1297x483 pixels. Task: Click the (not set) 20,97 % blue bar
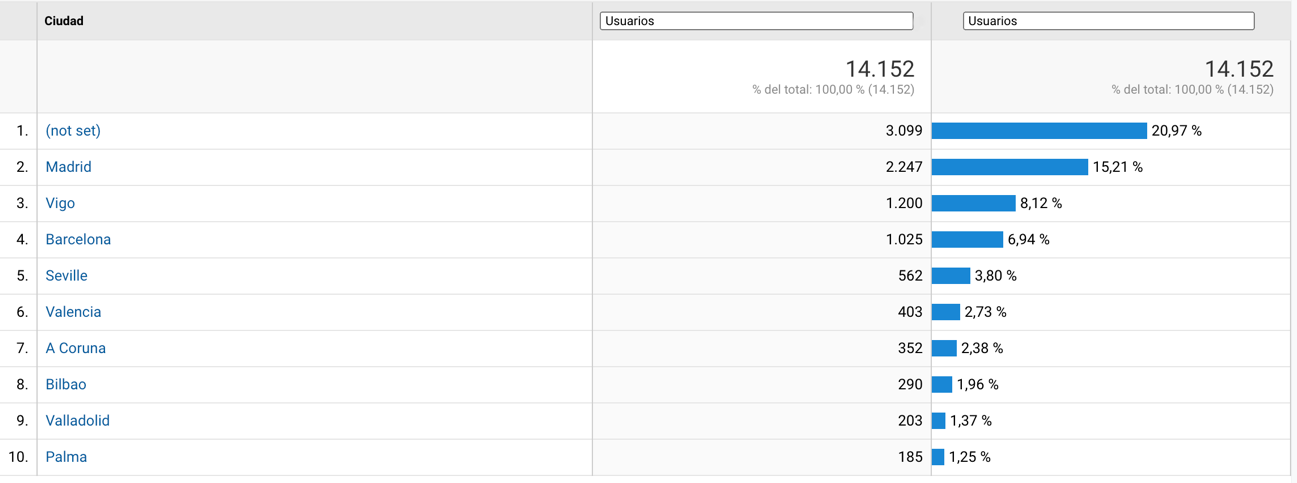pos(1039,131)
